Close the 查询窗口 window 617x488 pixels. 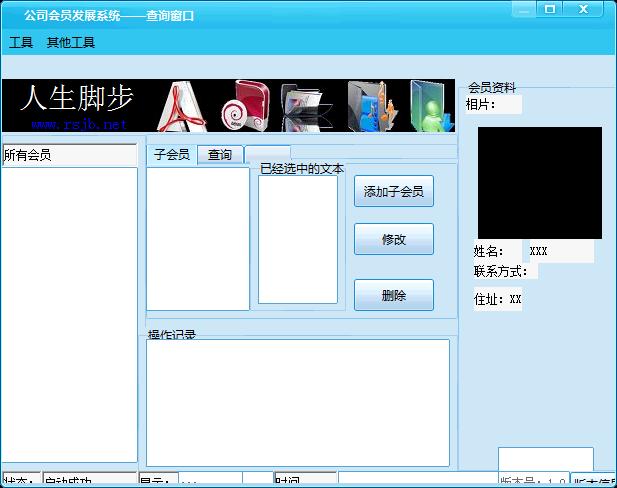click(x=583, y=9)
